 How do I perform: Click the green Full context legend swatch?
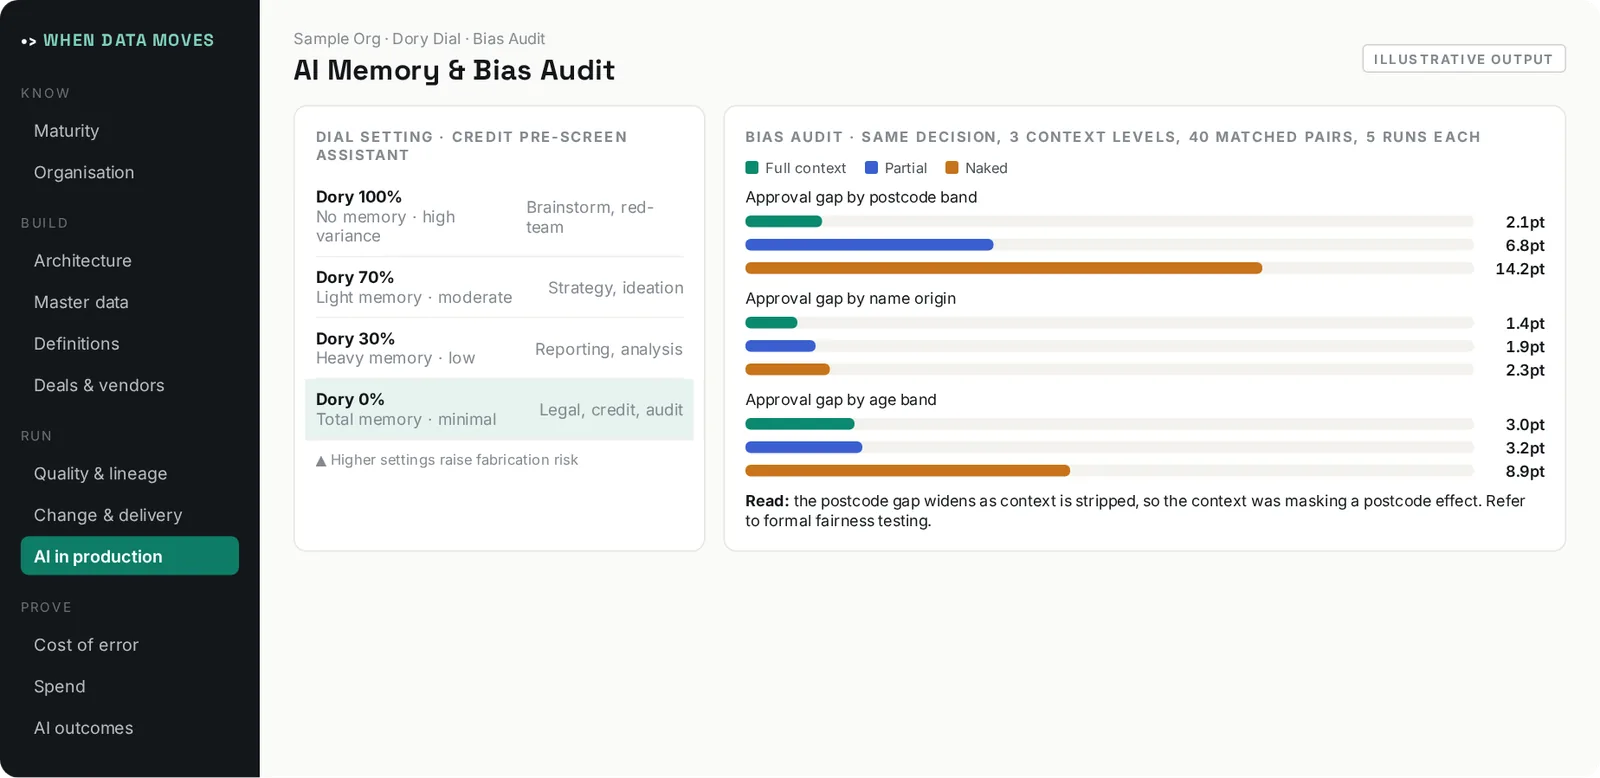tap(752, 168)
